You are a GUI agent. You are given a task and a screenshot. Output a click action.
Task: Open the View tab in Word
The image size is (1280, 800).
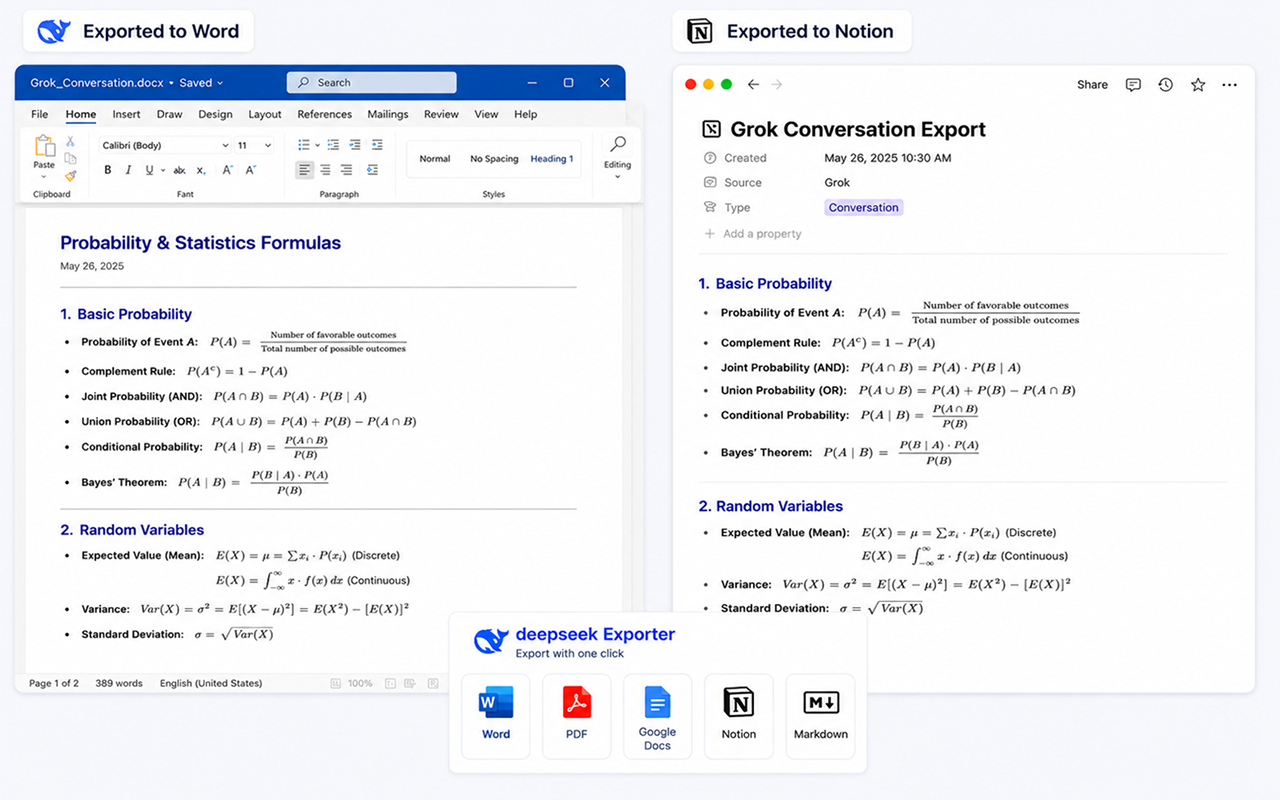tap(486, 114)
